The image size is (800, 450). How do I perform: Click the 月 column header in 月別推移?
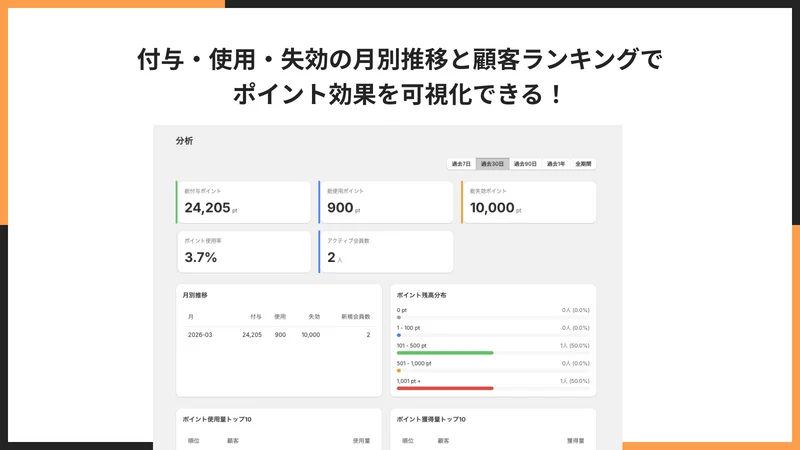tap(191, 316)
